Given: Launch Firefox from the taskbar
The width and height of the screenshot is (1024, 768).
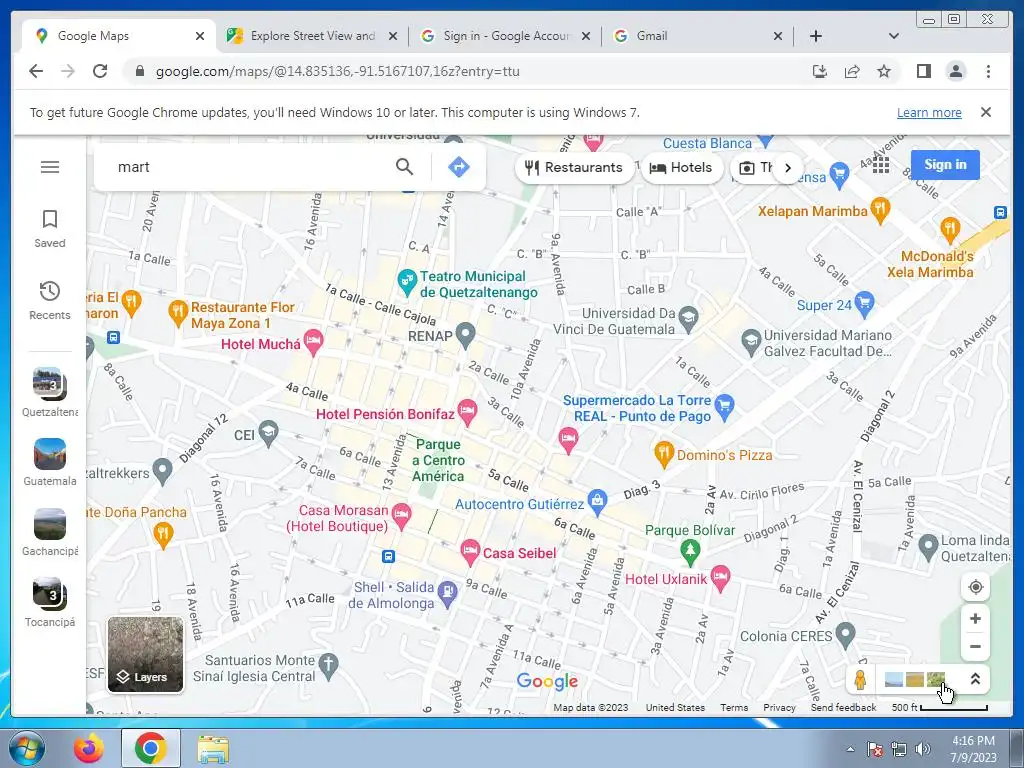Looking at the screenshot, I should click(89, 748).
